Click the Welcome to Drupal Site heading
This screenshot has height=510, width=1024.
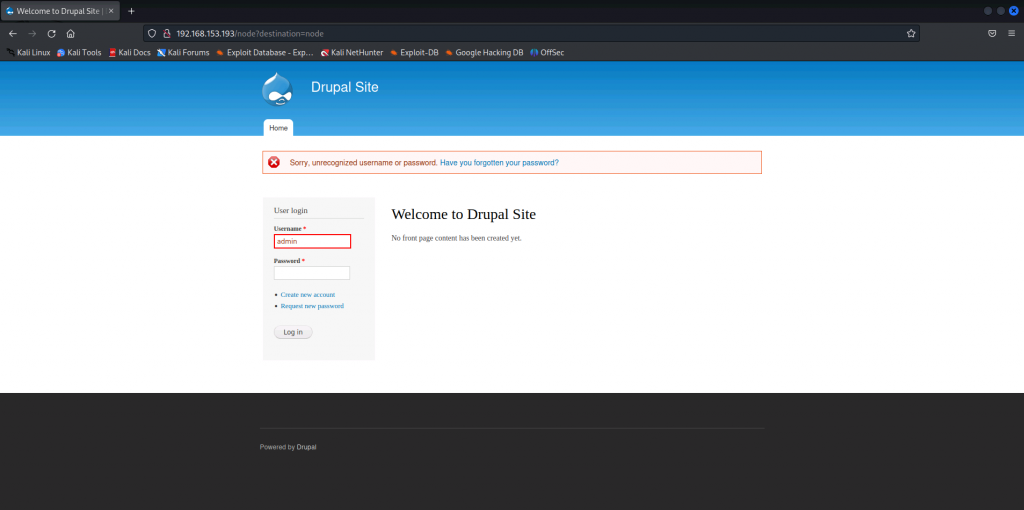click(464, 214)
